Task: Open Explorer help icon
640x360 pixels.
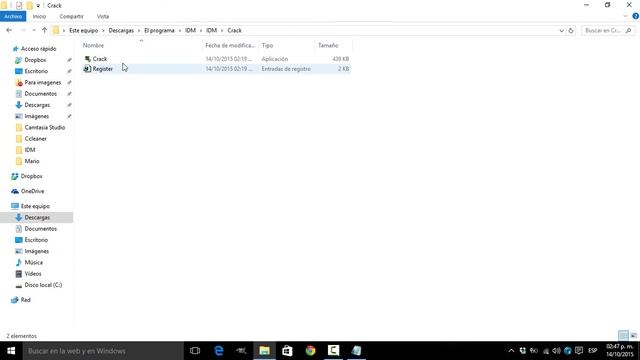Action: point(636,16)
